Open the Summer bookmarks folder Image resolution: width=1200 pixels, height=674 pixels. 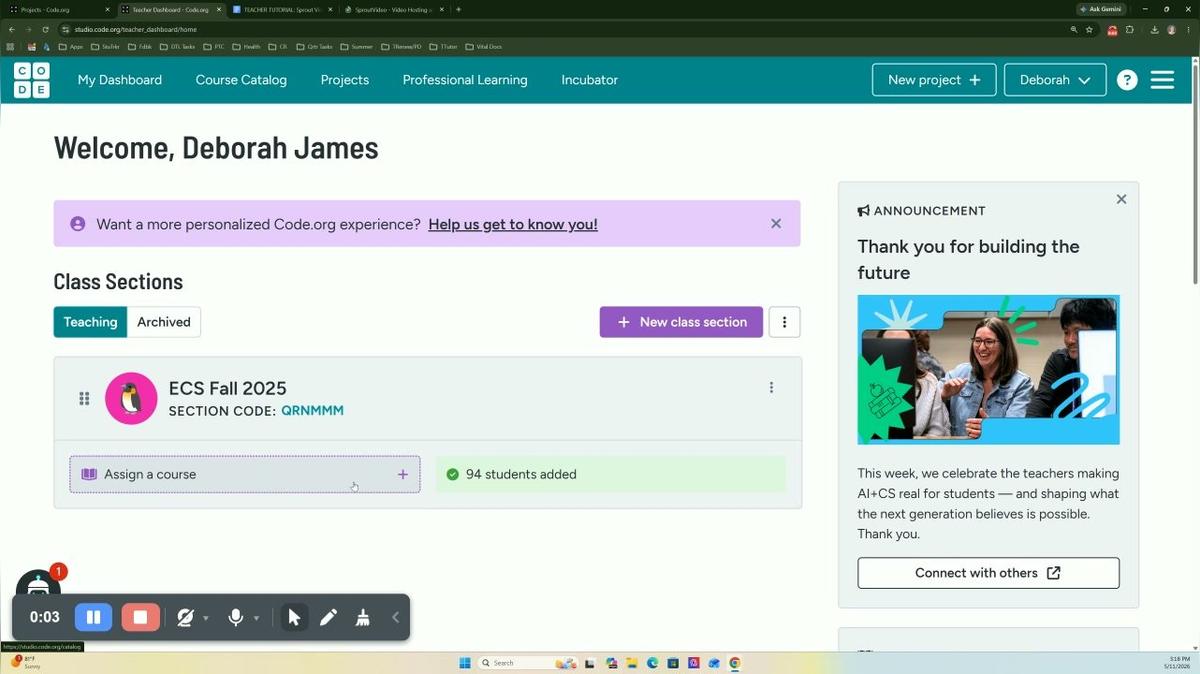[357, 46]
